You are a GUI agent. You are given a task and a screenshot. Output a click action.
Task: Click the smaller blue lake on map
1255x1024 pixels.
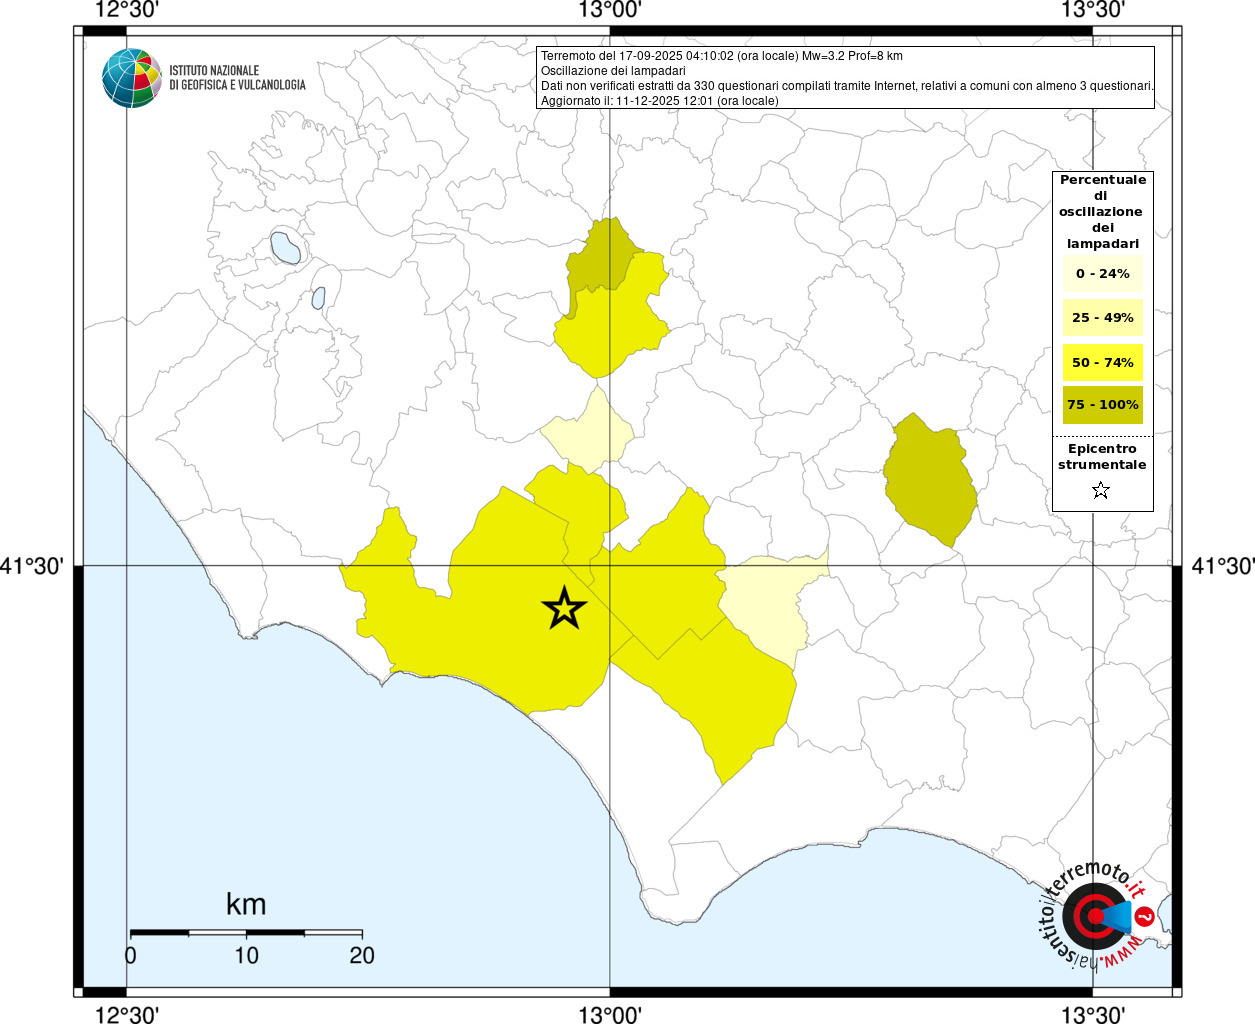(318, 297)
